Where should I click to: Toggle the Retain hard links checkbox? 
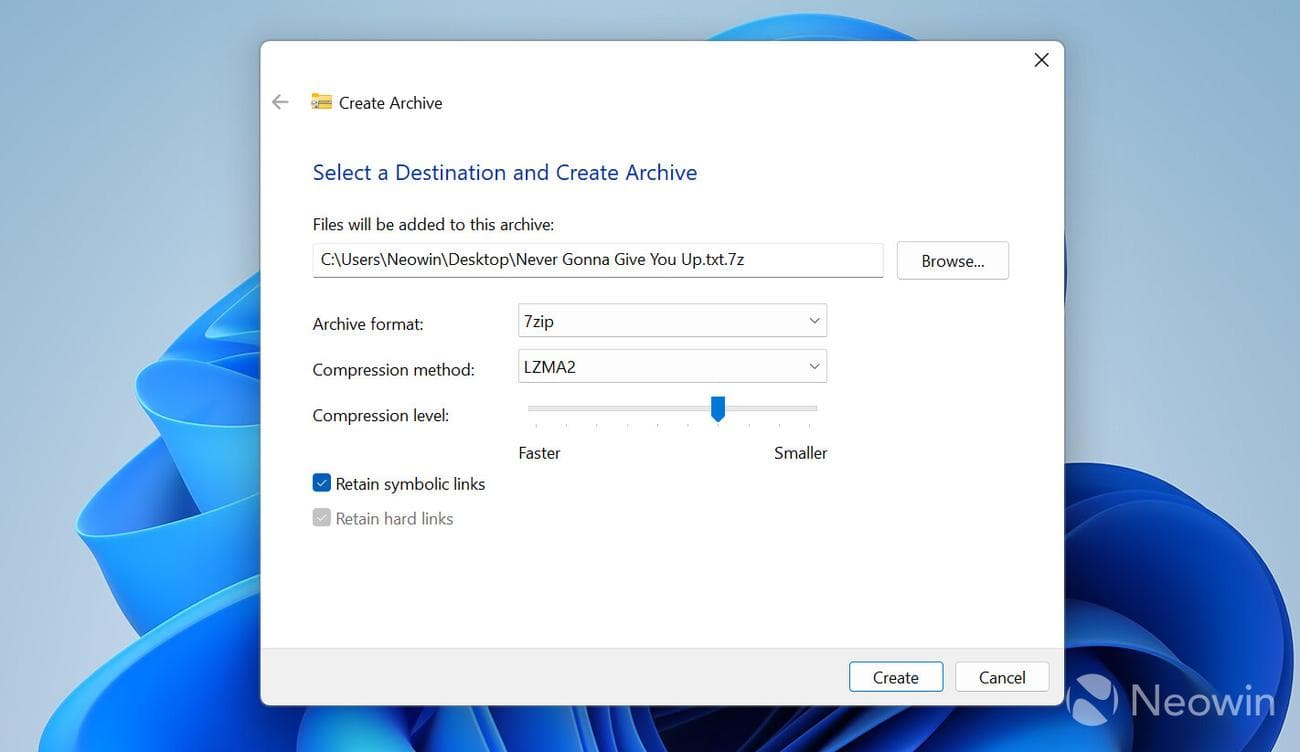point(322,517)
